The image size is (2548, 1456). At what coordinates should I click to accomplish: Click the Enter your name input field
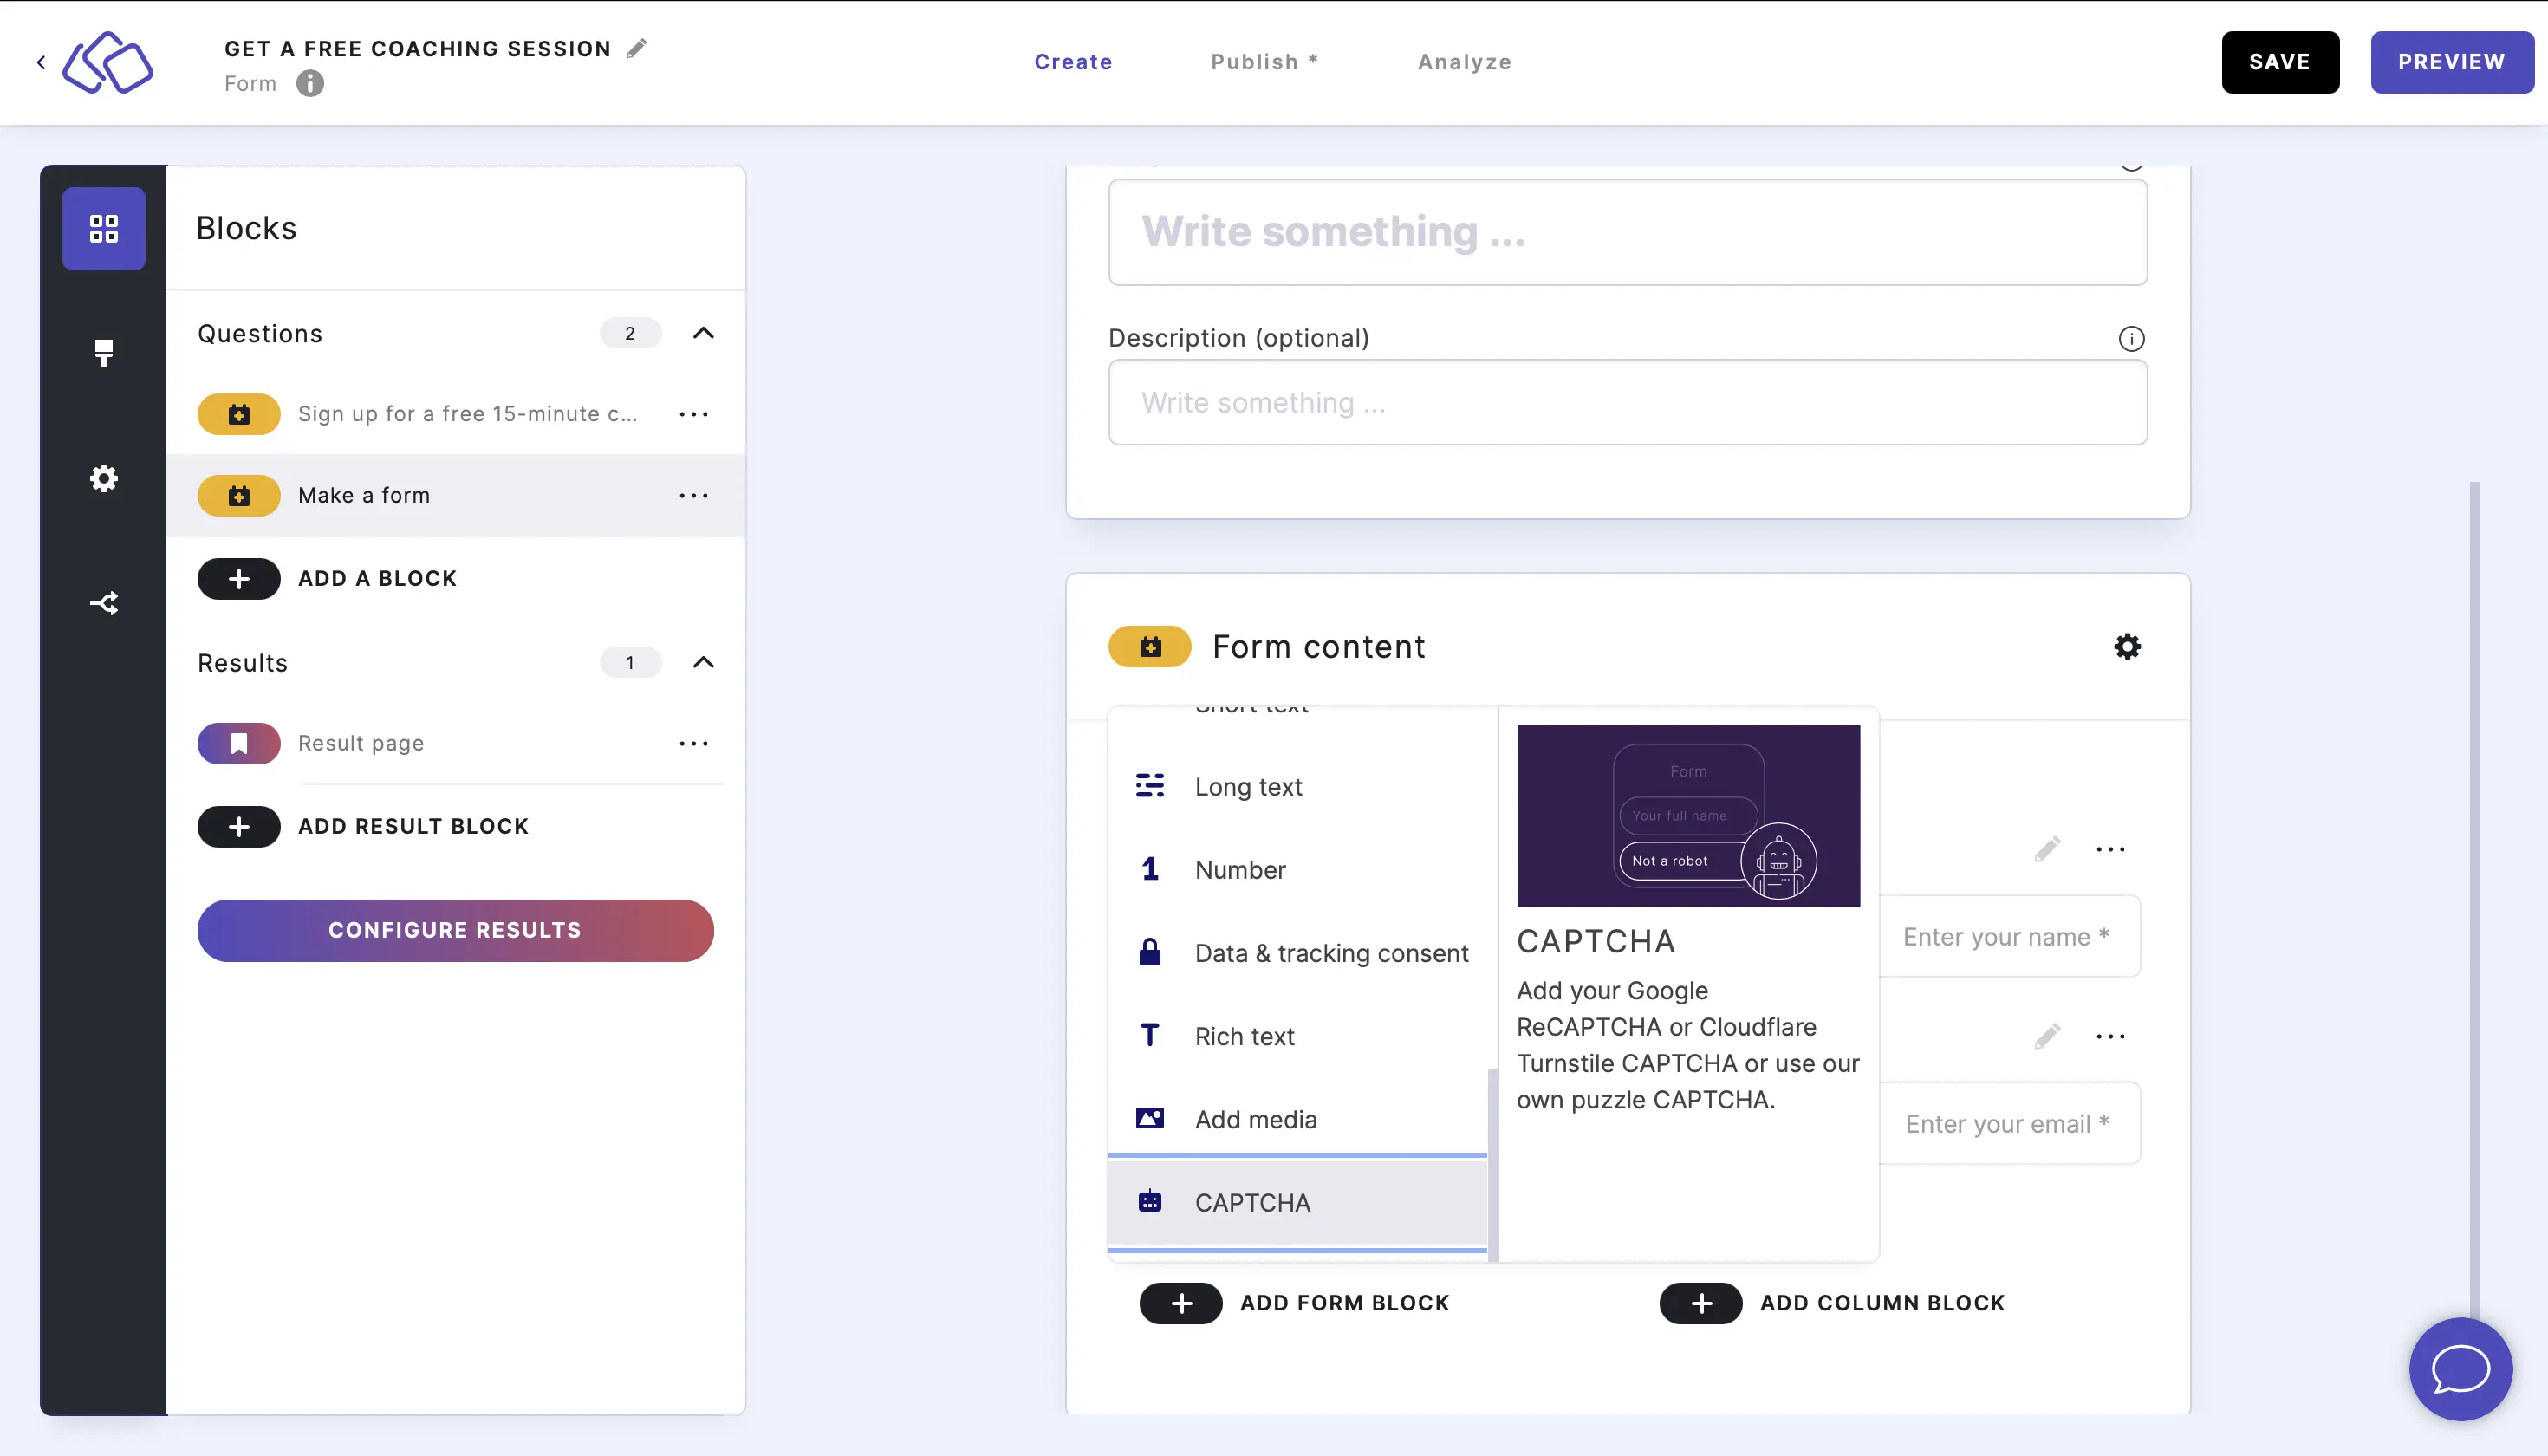[2009, 936]
